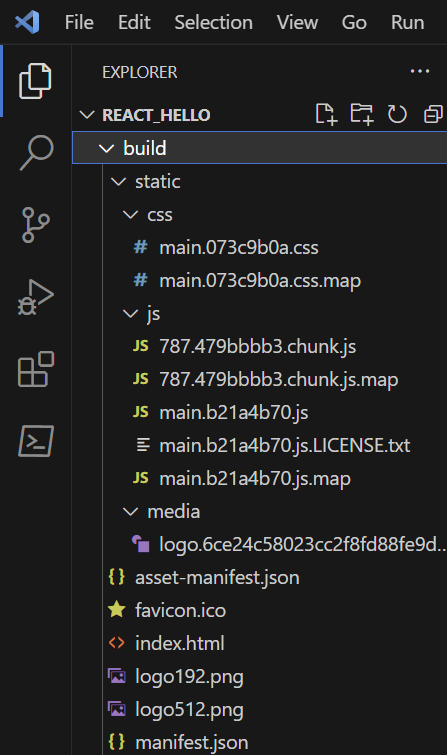Select the media folder label

(x=173, y=511)
